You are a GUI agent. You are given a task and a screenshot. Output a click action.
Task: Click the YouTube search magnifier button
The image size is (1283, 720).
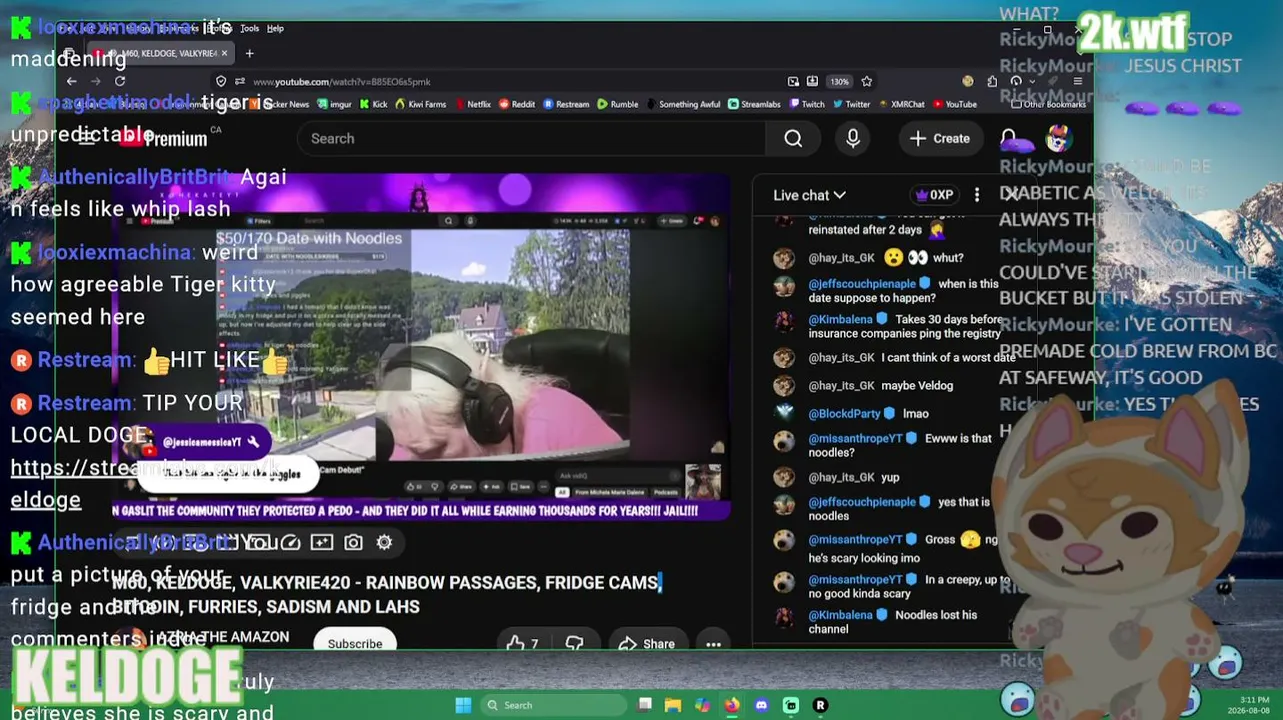[x=793, y=139]
